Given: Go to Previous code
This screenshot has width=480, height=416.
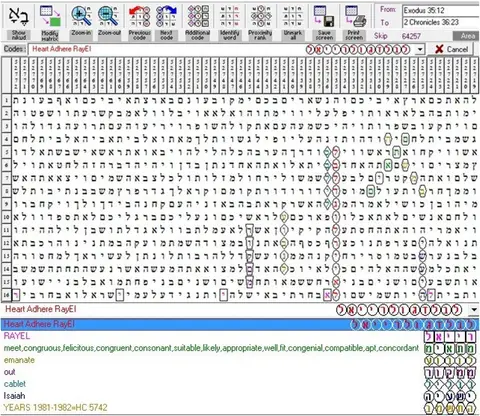Looking at the screenshot, I should 139,16.
